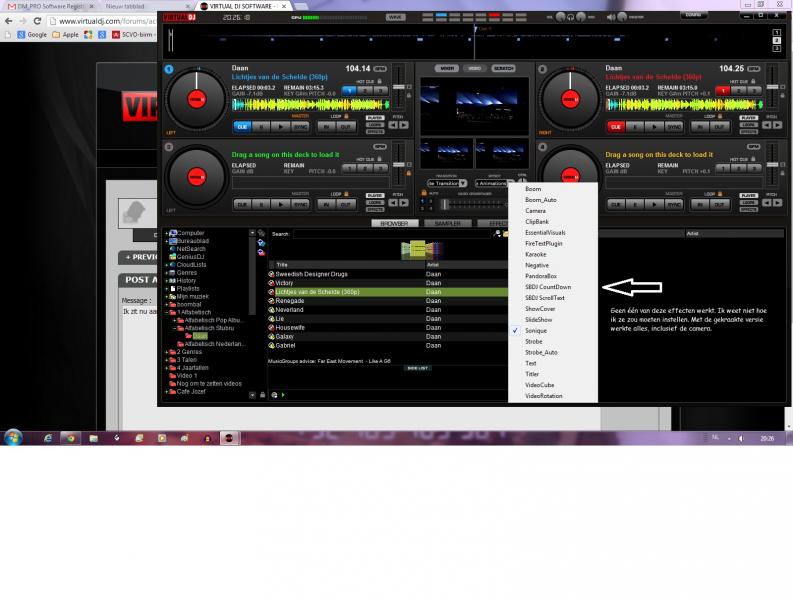Trigger red hot cue 1 on deck 2
The image size is (793, 600).
(x=723, y=91)
